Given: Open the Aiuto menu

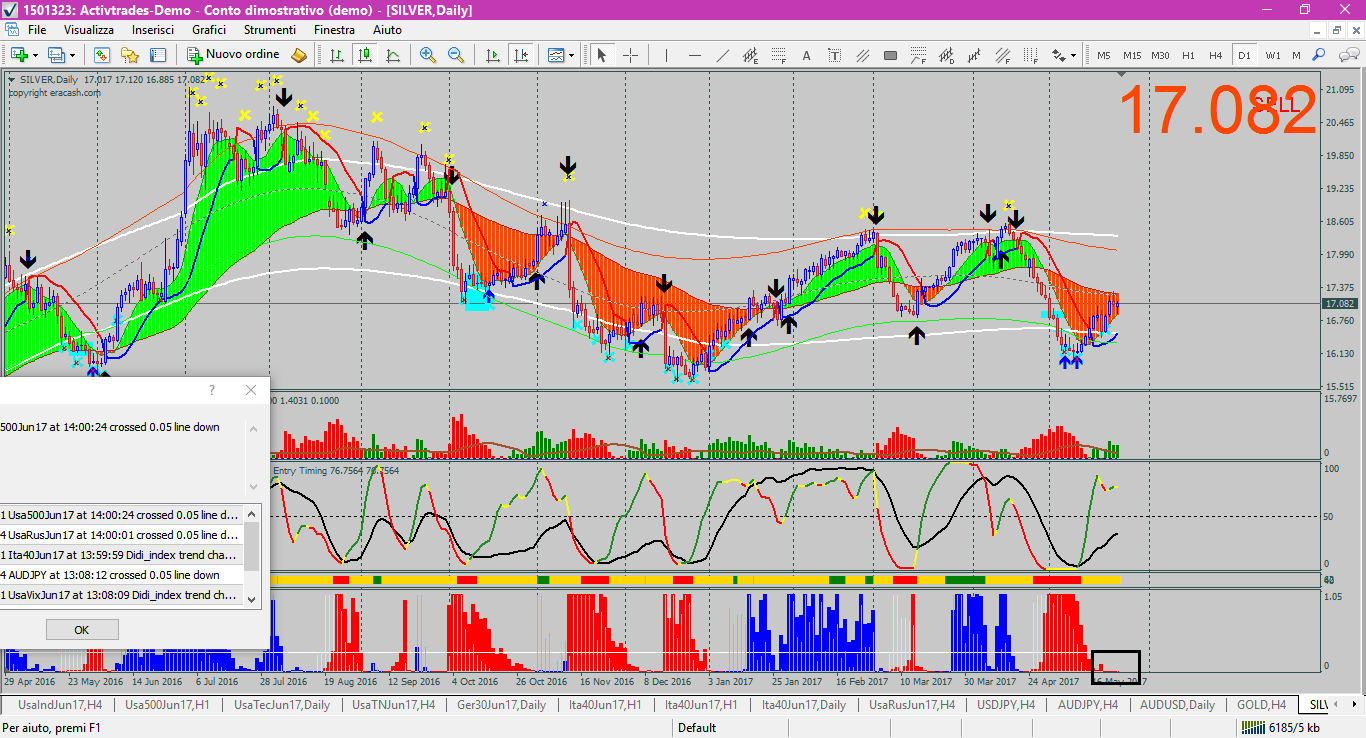Looking at the screenshot, I should 387,30.
